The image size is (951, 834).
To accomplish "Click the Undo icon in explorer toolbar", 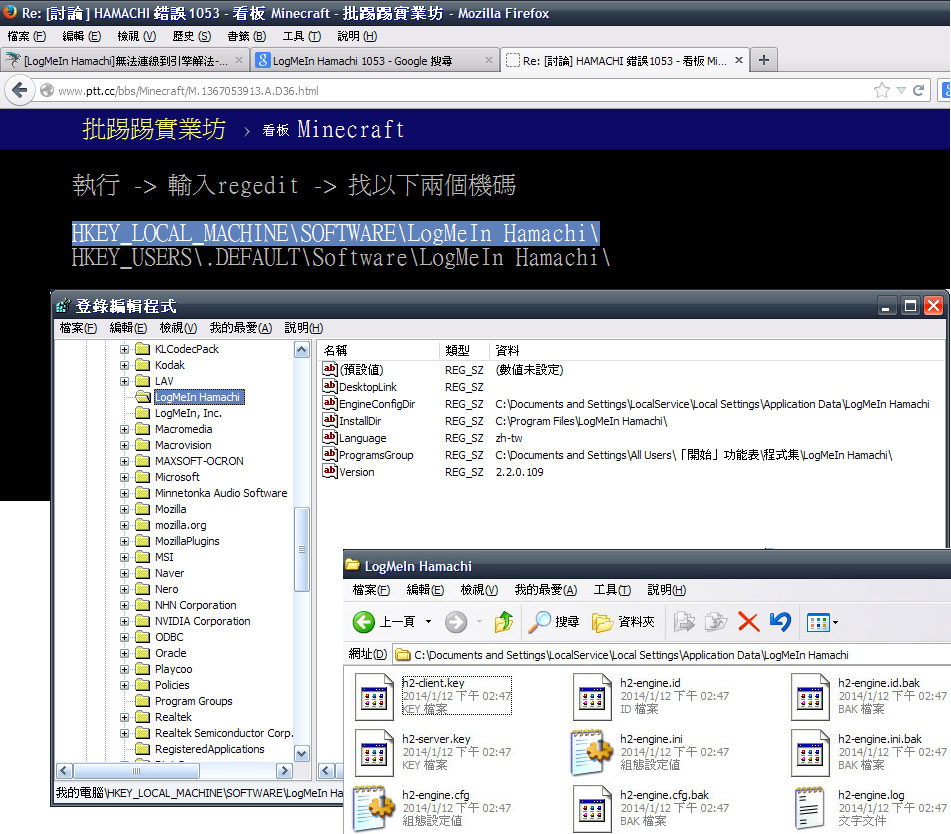I will 780,622.
